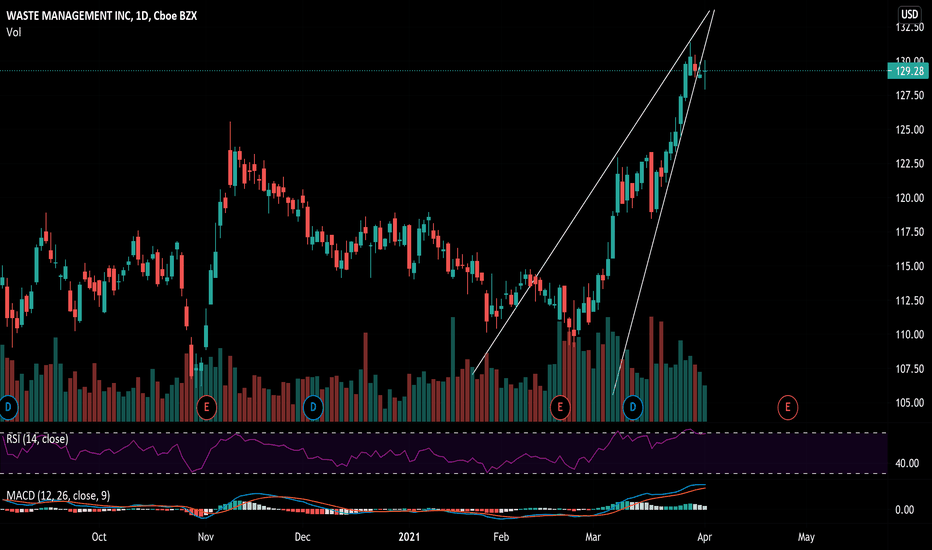Click the 105.00 price scale label
932x550 pixels.
(909, 403)
